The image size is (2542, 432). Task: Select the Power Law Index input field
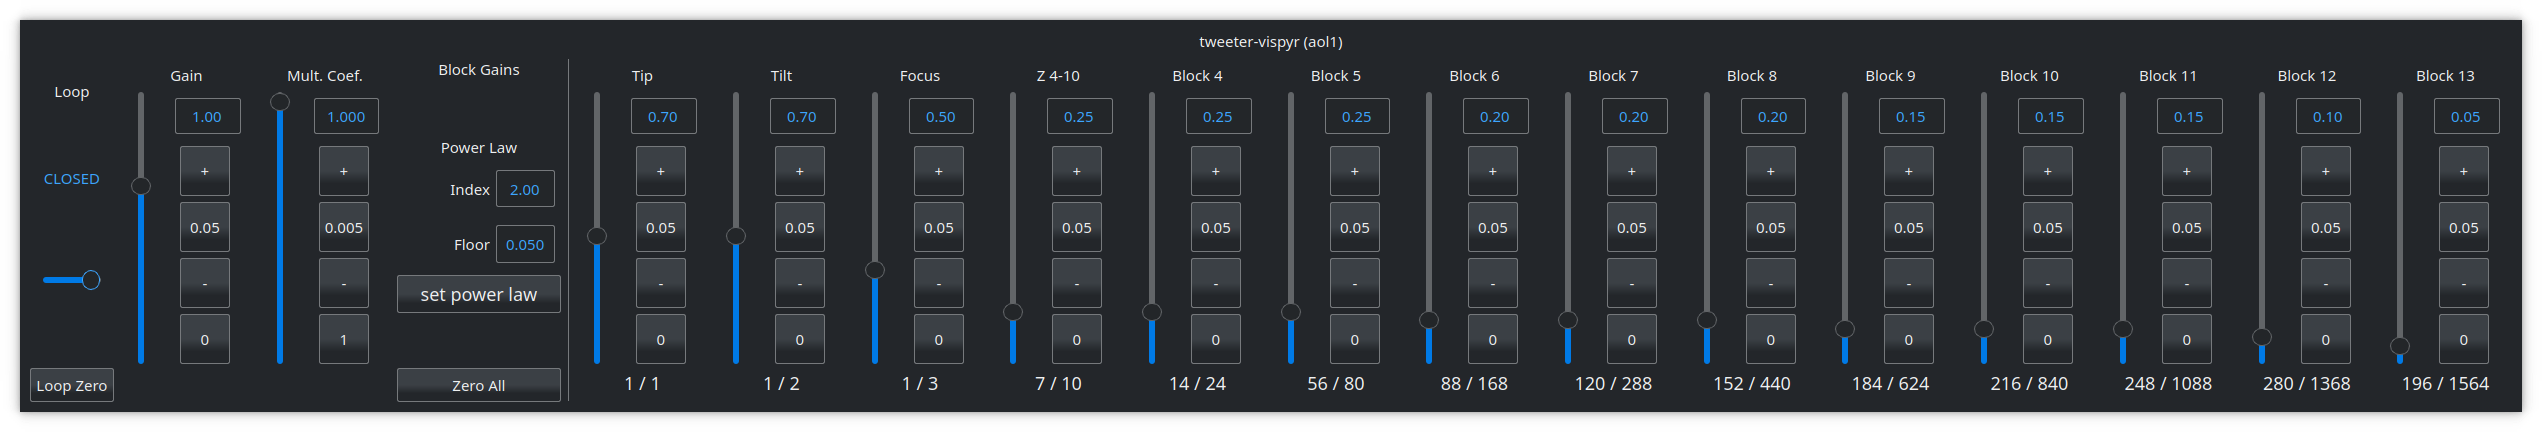tap(525, 189)
